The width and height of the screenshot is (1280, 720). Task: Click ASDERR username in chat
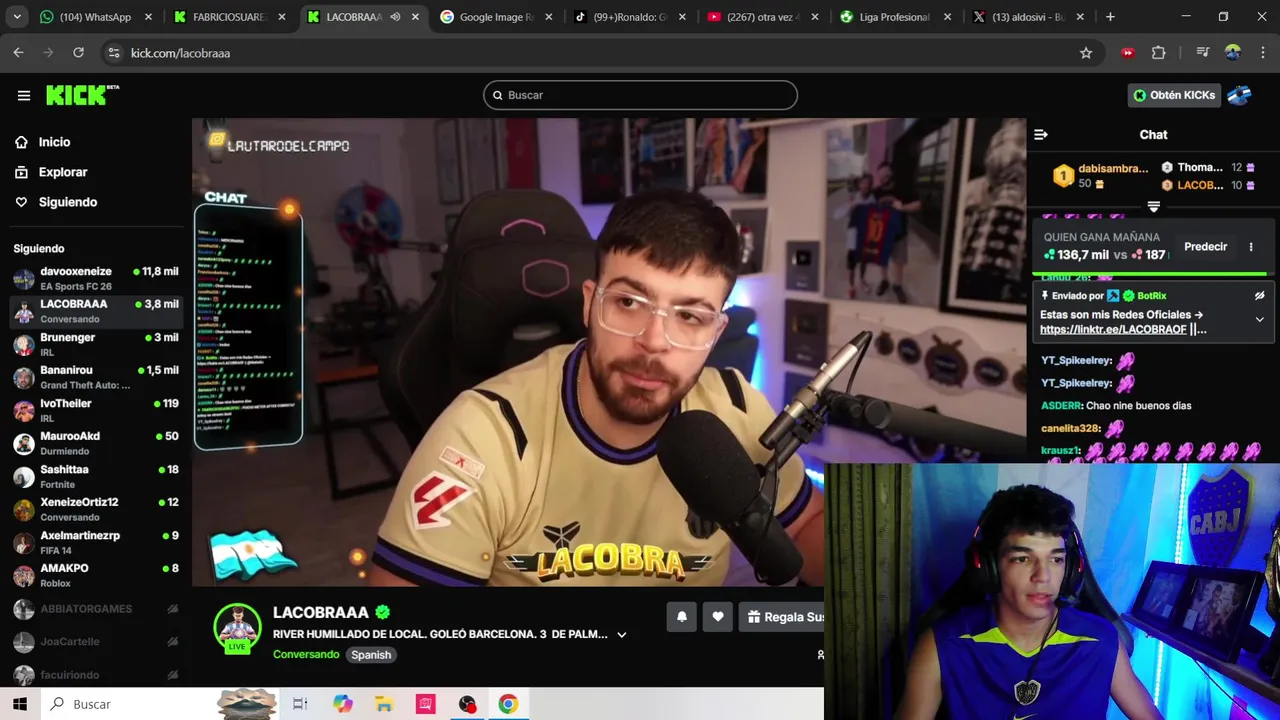[x=1061, y=406]
